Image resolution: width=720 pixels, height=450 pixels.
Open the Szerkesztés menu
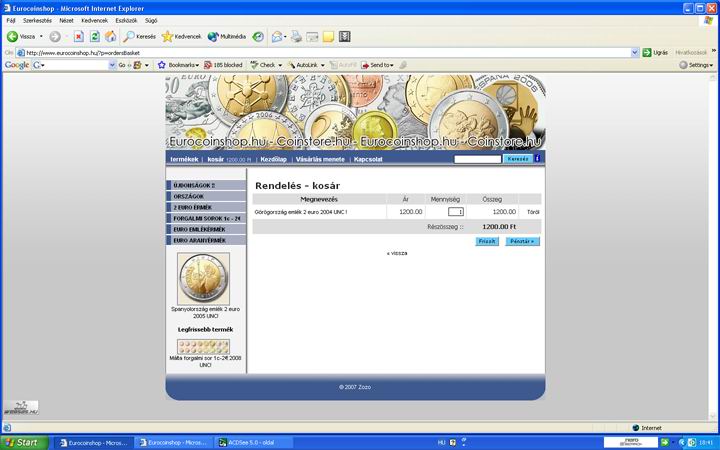point(37,21)
